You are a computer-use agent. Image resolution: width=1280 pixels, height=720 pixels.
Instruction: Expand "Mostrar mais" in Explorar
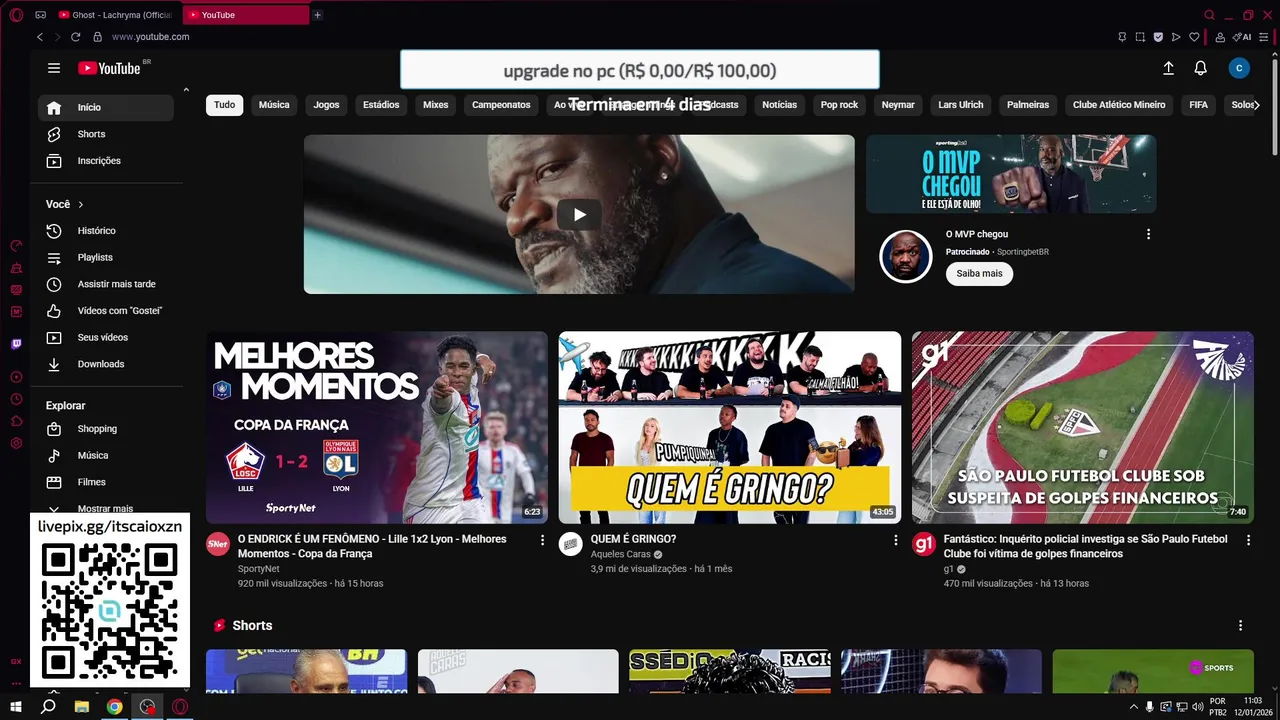[x=106, y=508]
